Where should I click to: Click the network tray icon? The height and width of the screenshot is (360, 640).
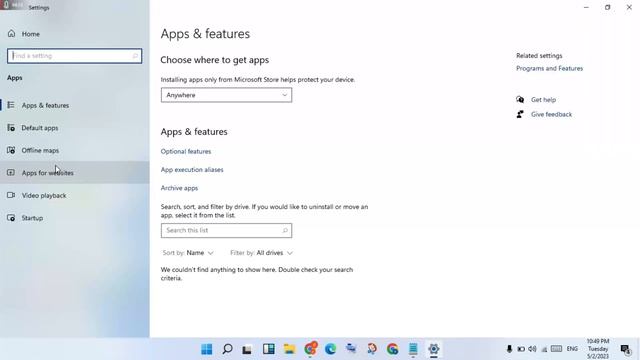[x=544, y=349]
